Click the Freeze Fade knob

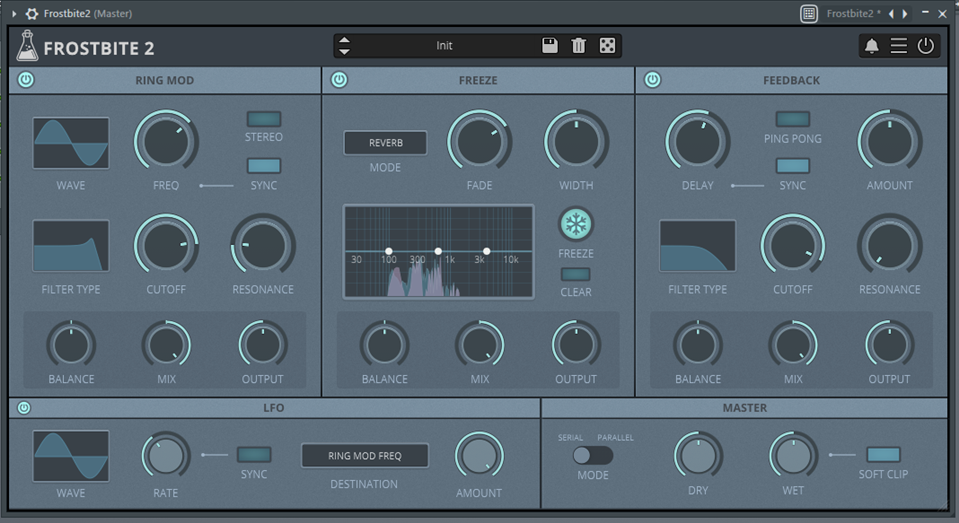[479, 142]
